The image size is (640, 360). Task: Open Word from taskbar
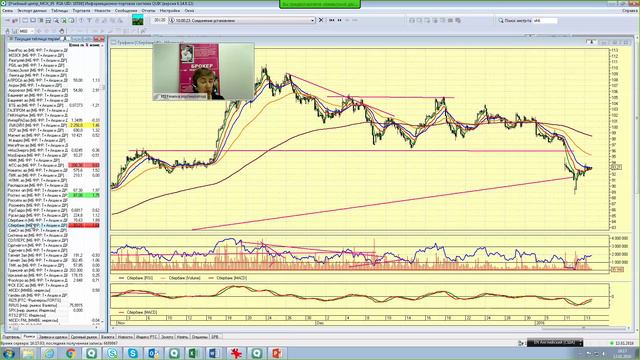click(214, 353)
